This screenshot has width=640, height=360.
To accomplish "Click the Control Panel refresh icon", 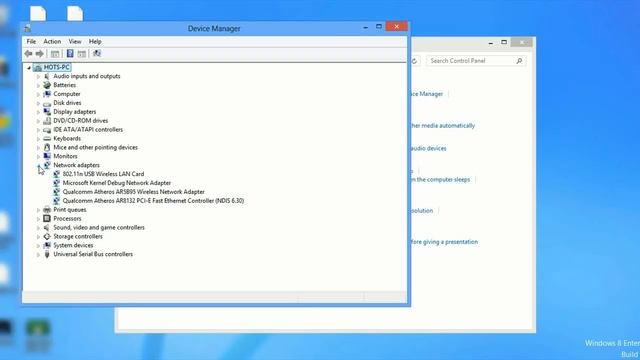I will [x=414, y=61].
